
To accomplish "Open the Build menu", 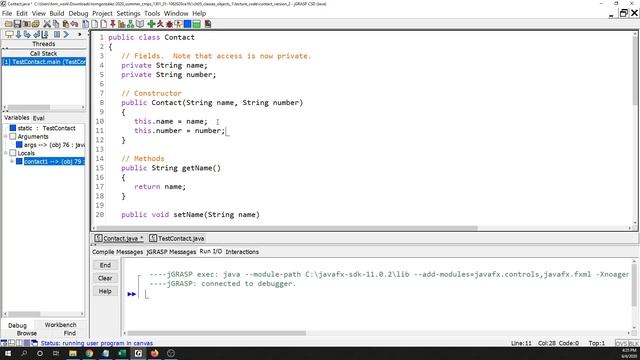I will [57, 13].
